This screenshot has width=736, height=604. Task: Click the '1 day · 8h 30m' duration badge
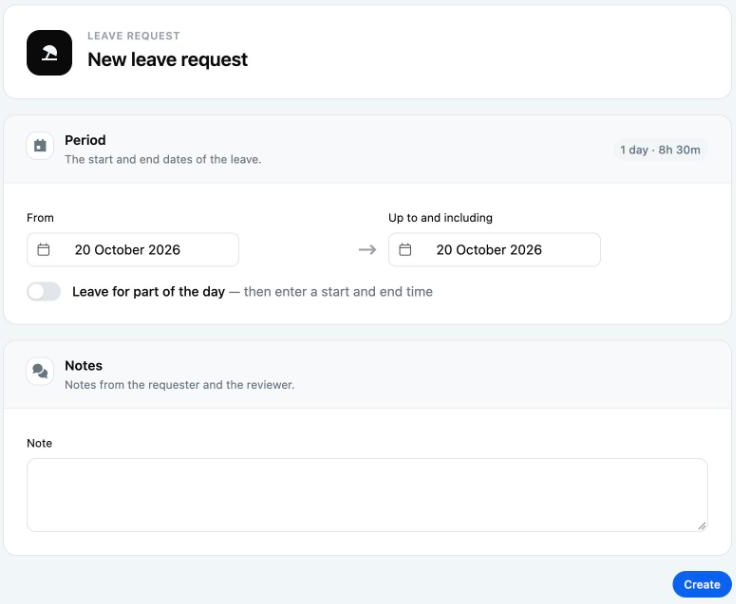click(x=660, y=150)
